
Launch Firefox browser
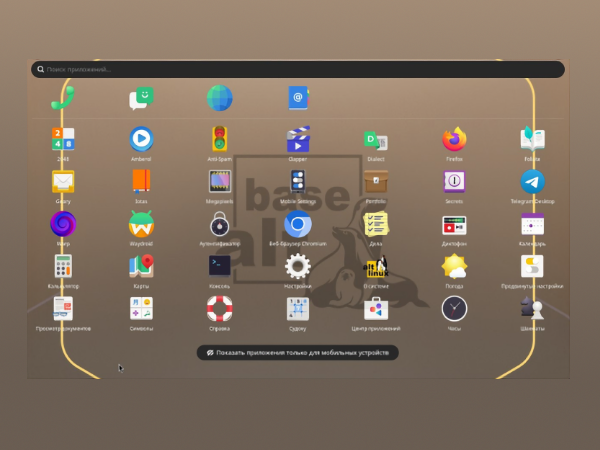tap(454, 139)
